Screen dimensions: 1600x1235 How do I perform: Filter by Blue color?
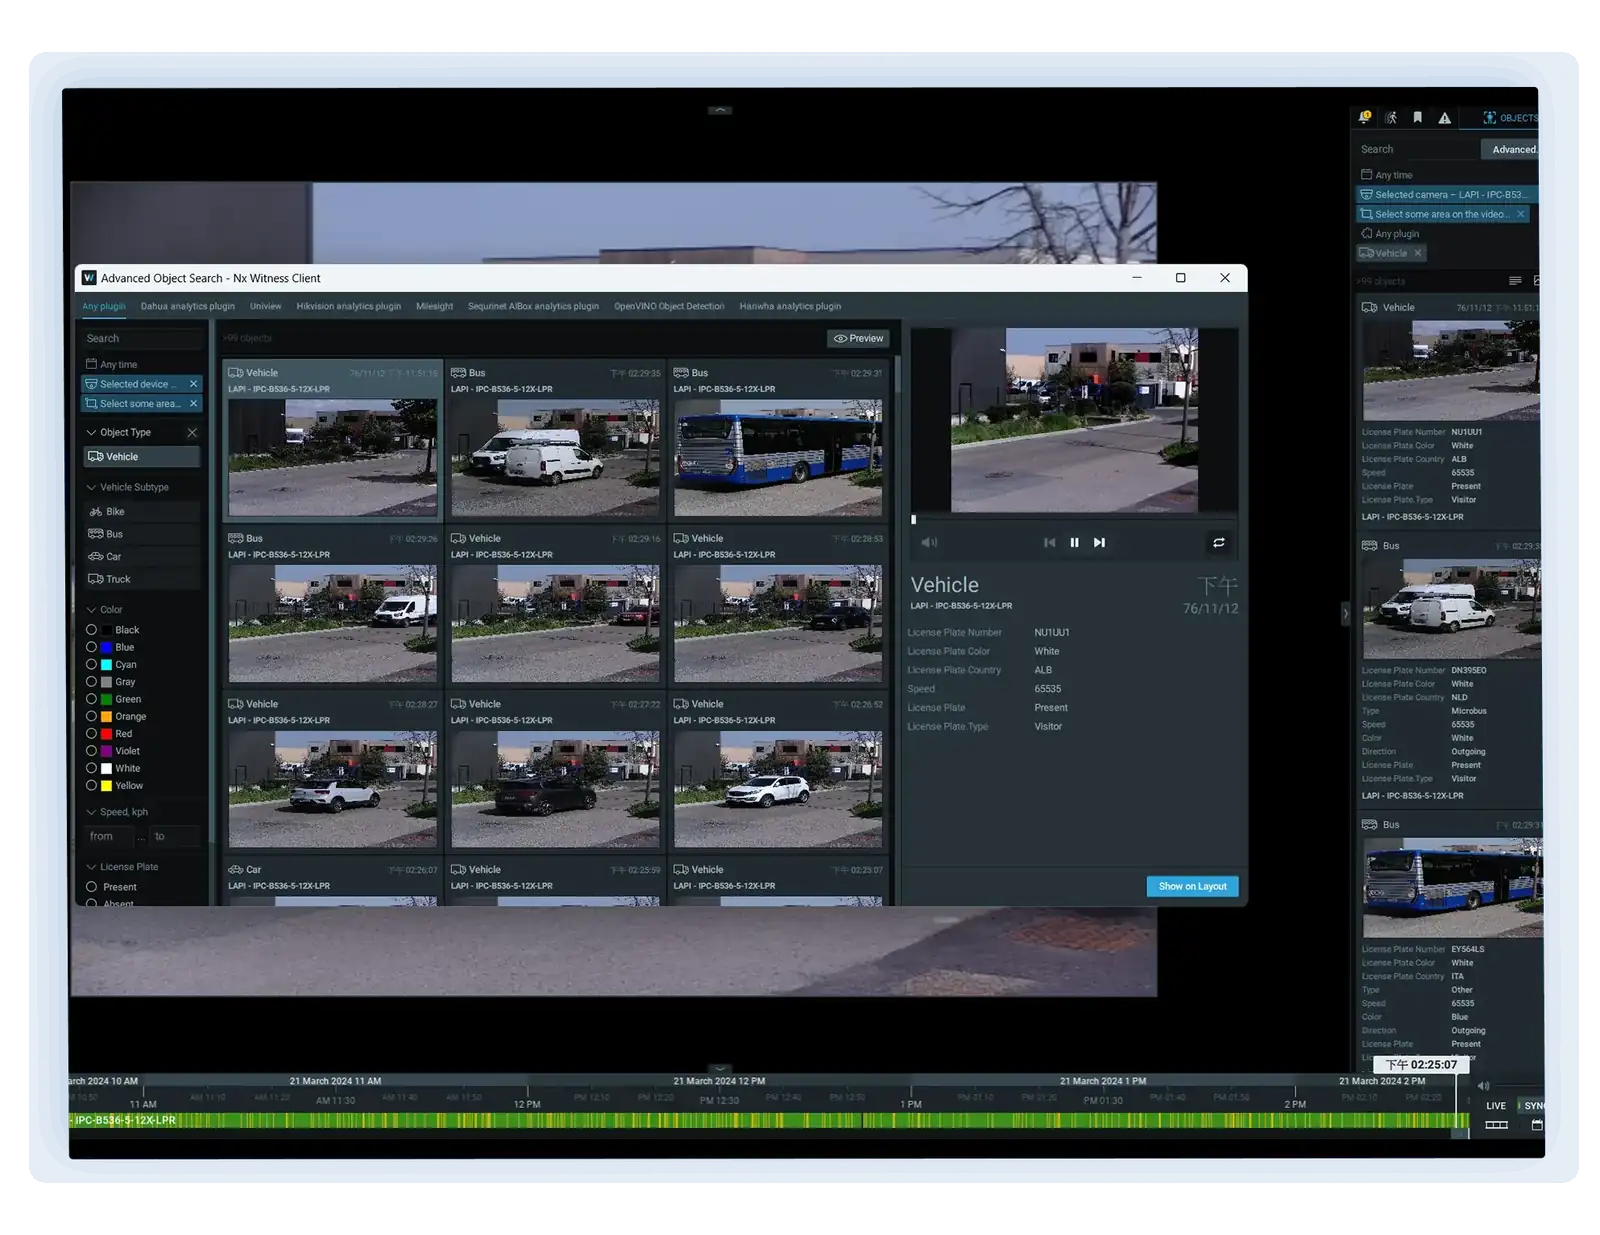[111, 647]
